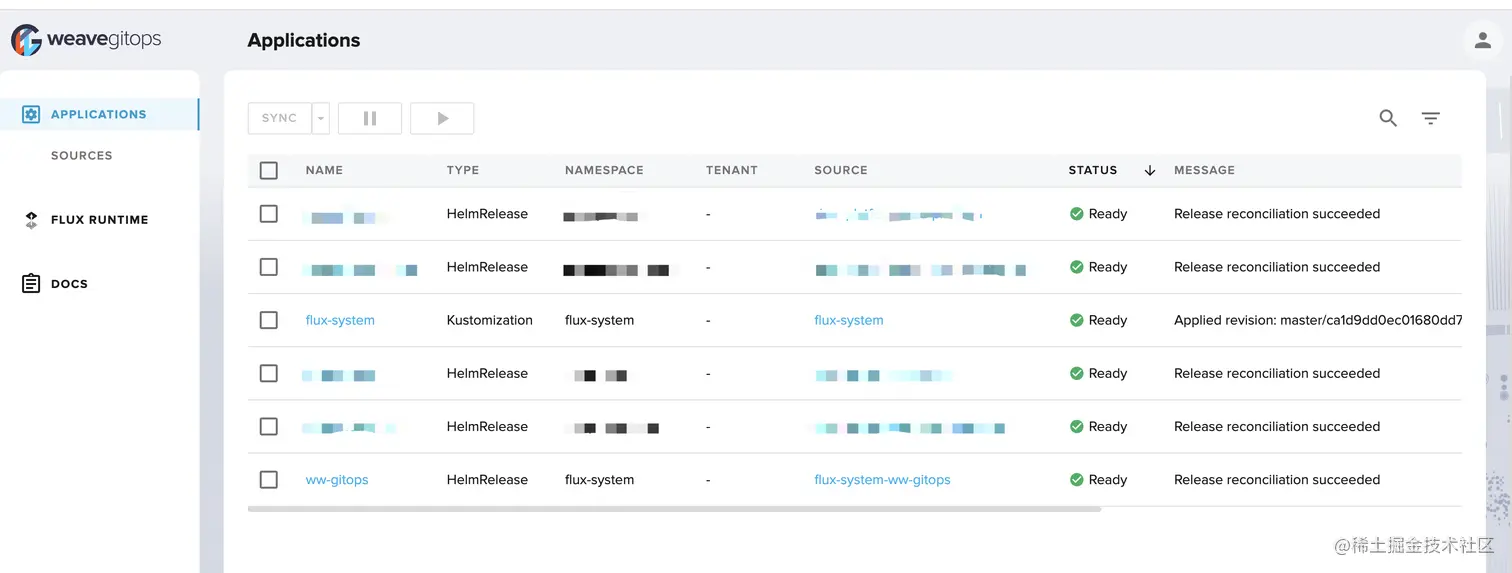The image size is (1512, 573).
Task: Open Flux Runtime in sidebar
Action: (99, 220)
